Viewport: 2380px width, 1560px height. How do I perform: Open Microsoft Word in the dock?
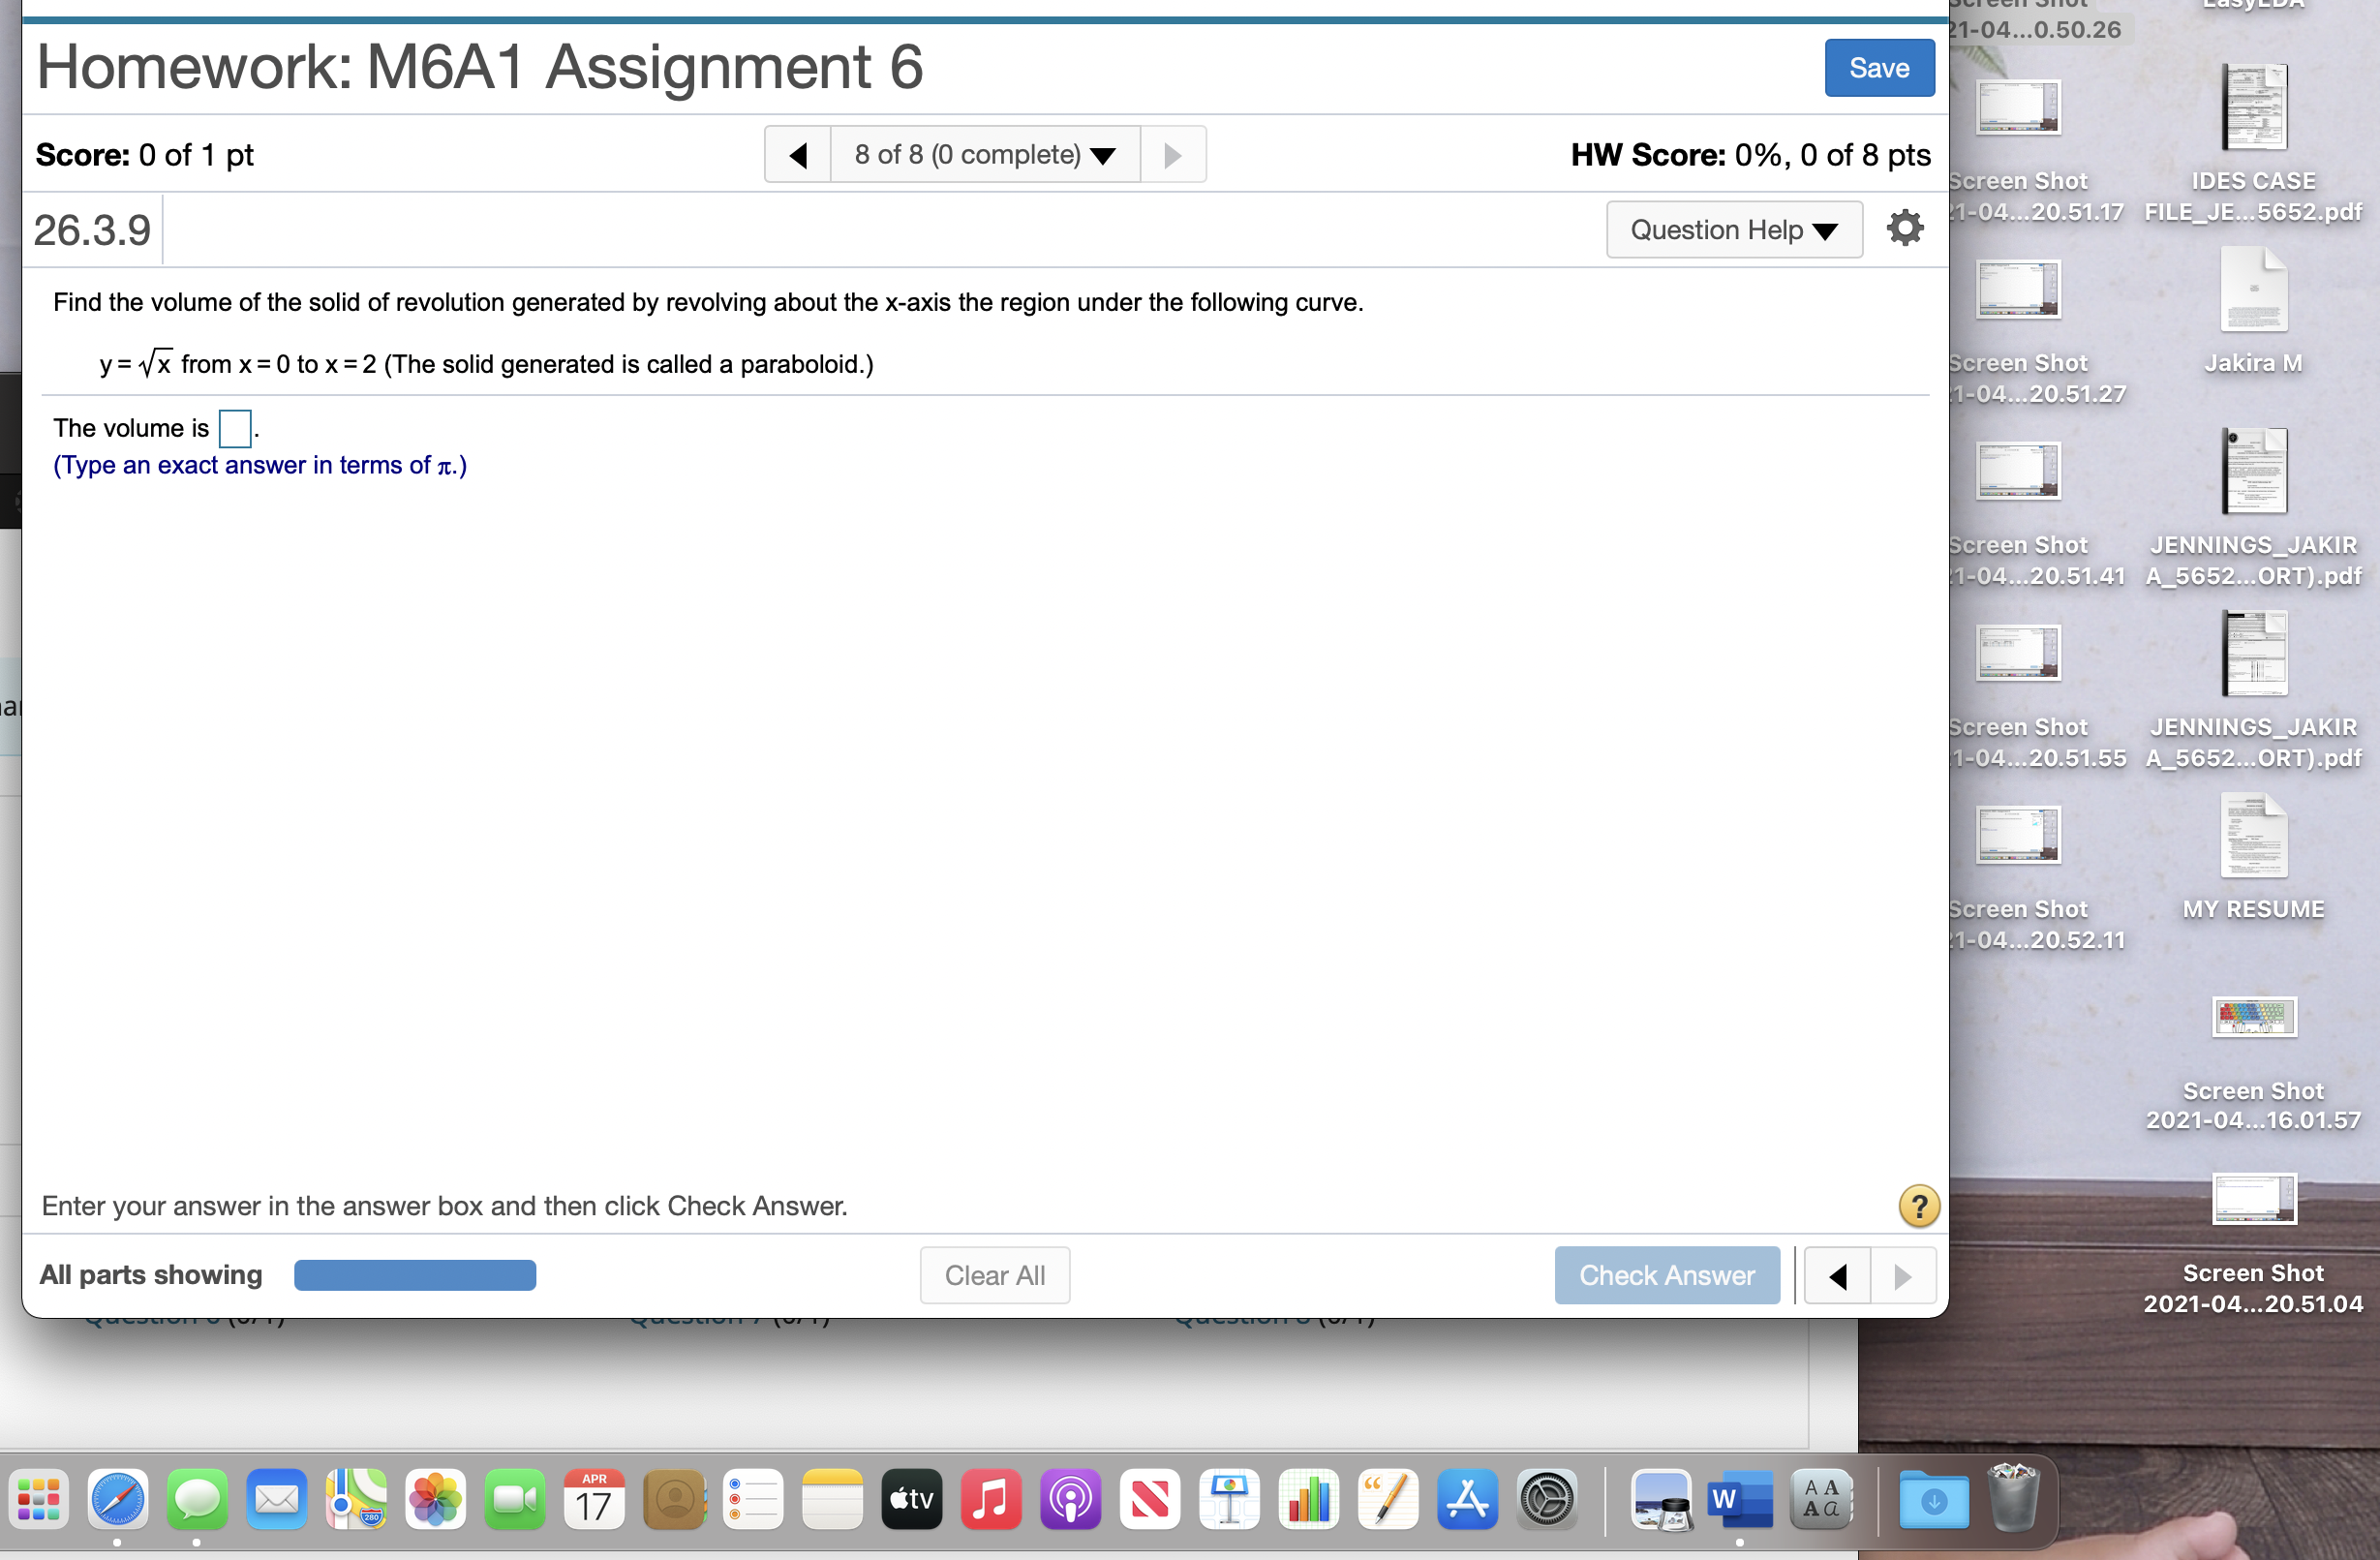[x=1739, y=1499]
